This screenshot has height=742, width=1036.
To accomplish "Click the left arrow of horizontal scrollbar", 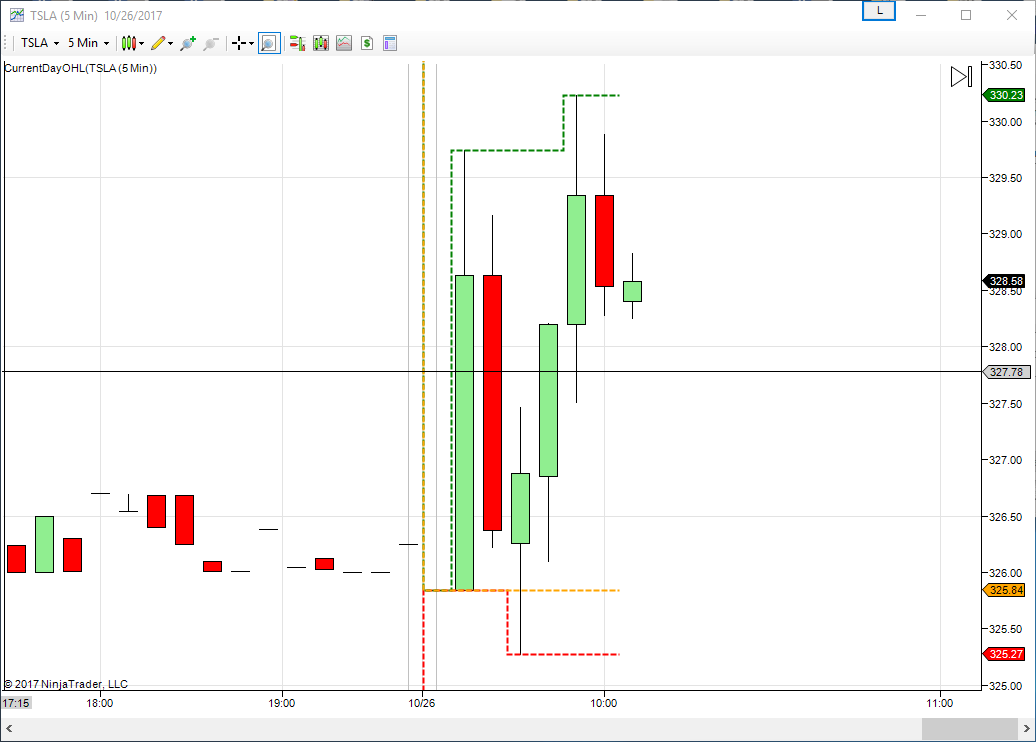I will [x=9, y=729].
